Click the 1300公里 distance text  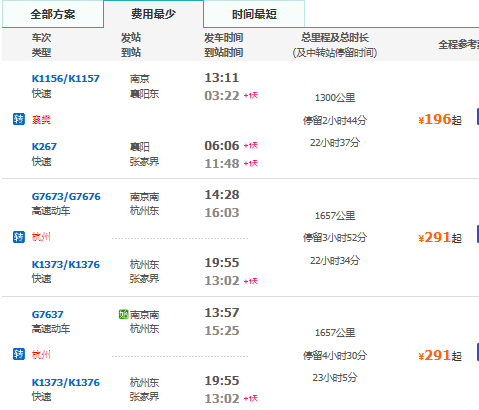335,98
